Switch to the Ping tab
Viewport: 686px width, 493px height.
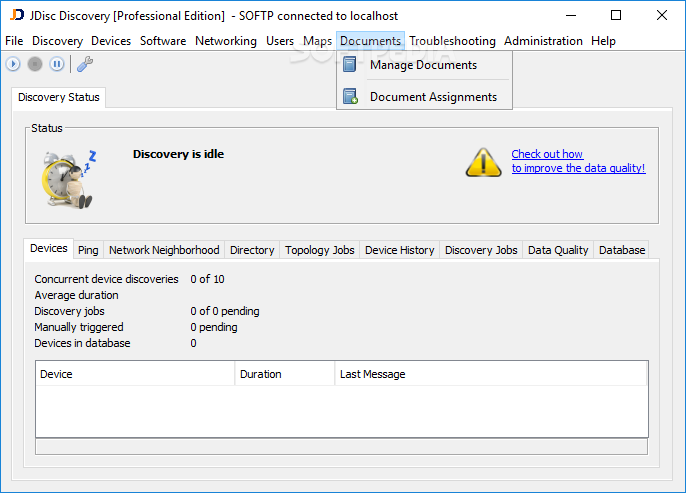click(88, 250)
